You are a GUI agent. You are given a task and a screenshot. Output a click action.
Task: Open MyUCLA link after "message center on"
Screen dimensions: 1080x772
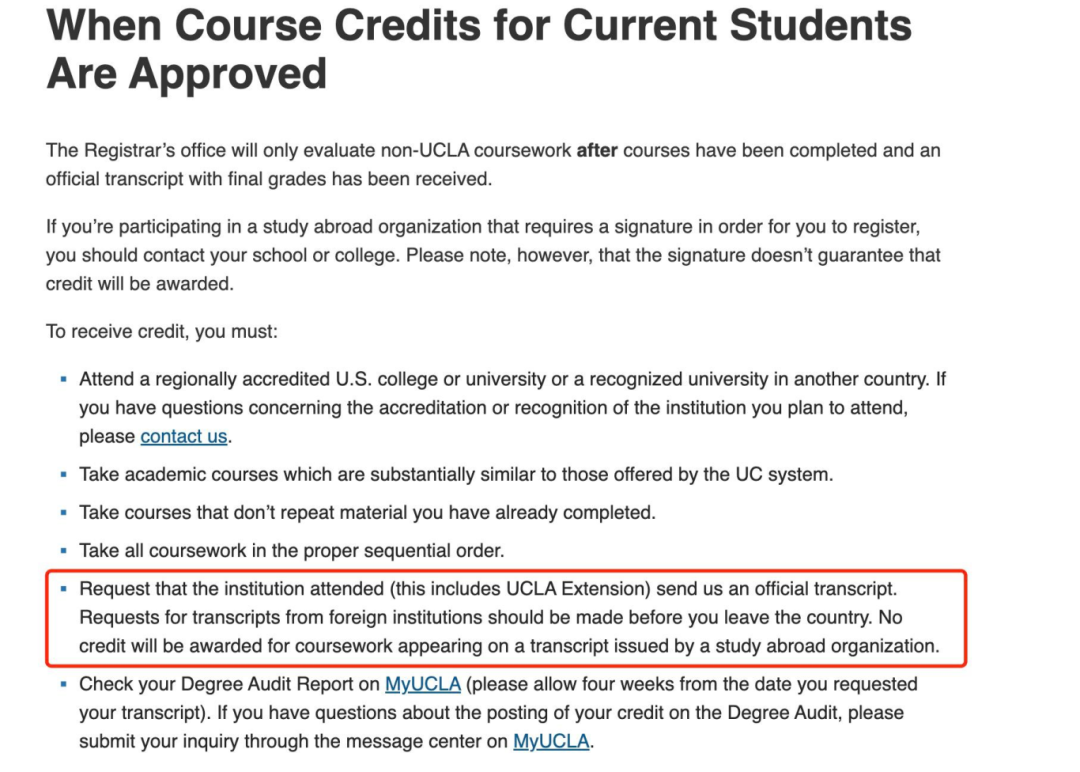point(551,741)
